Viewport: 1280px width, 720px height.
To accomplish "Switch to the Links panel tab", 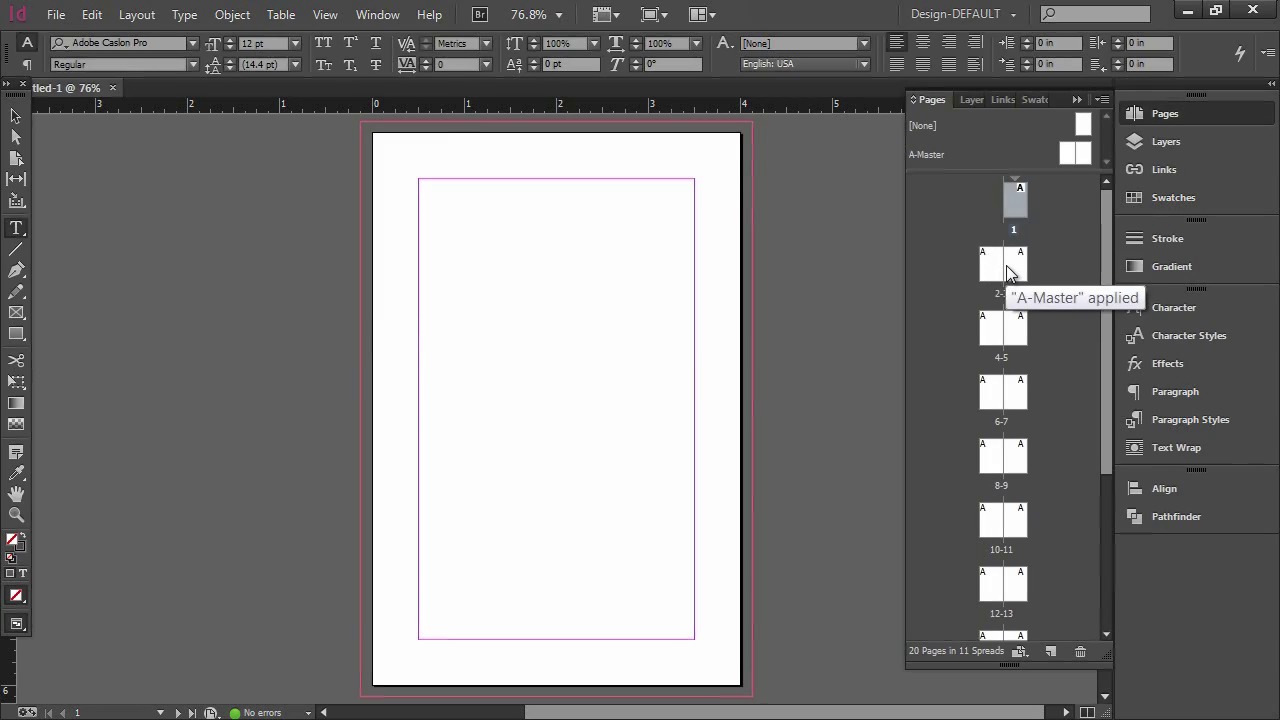I will pos(1002,100).
